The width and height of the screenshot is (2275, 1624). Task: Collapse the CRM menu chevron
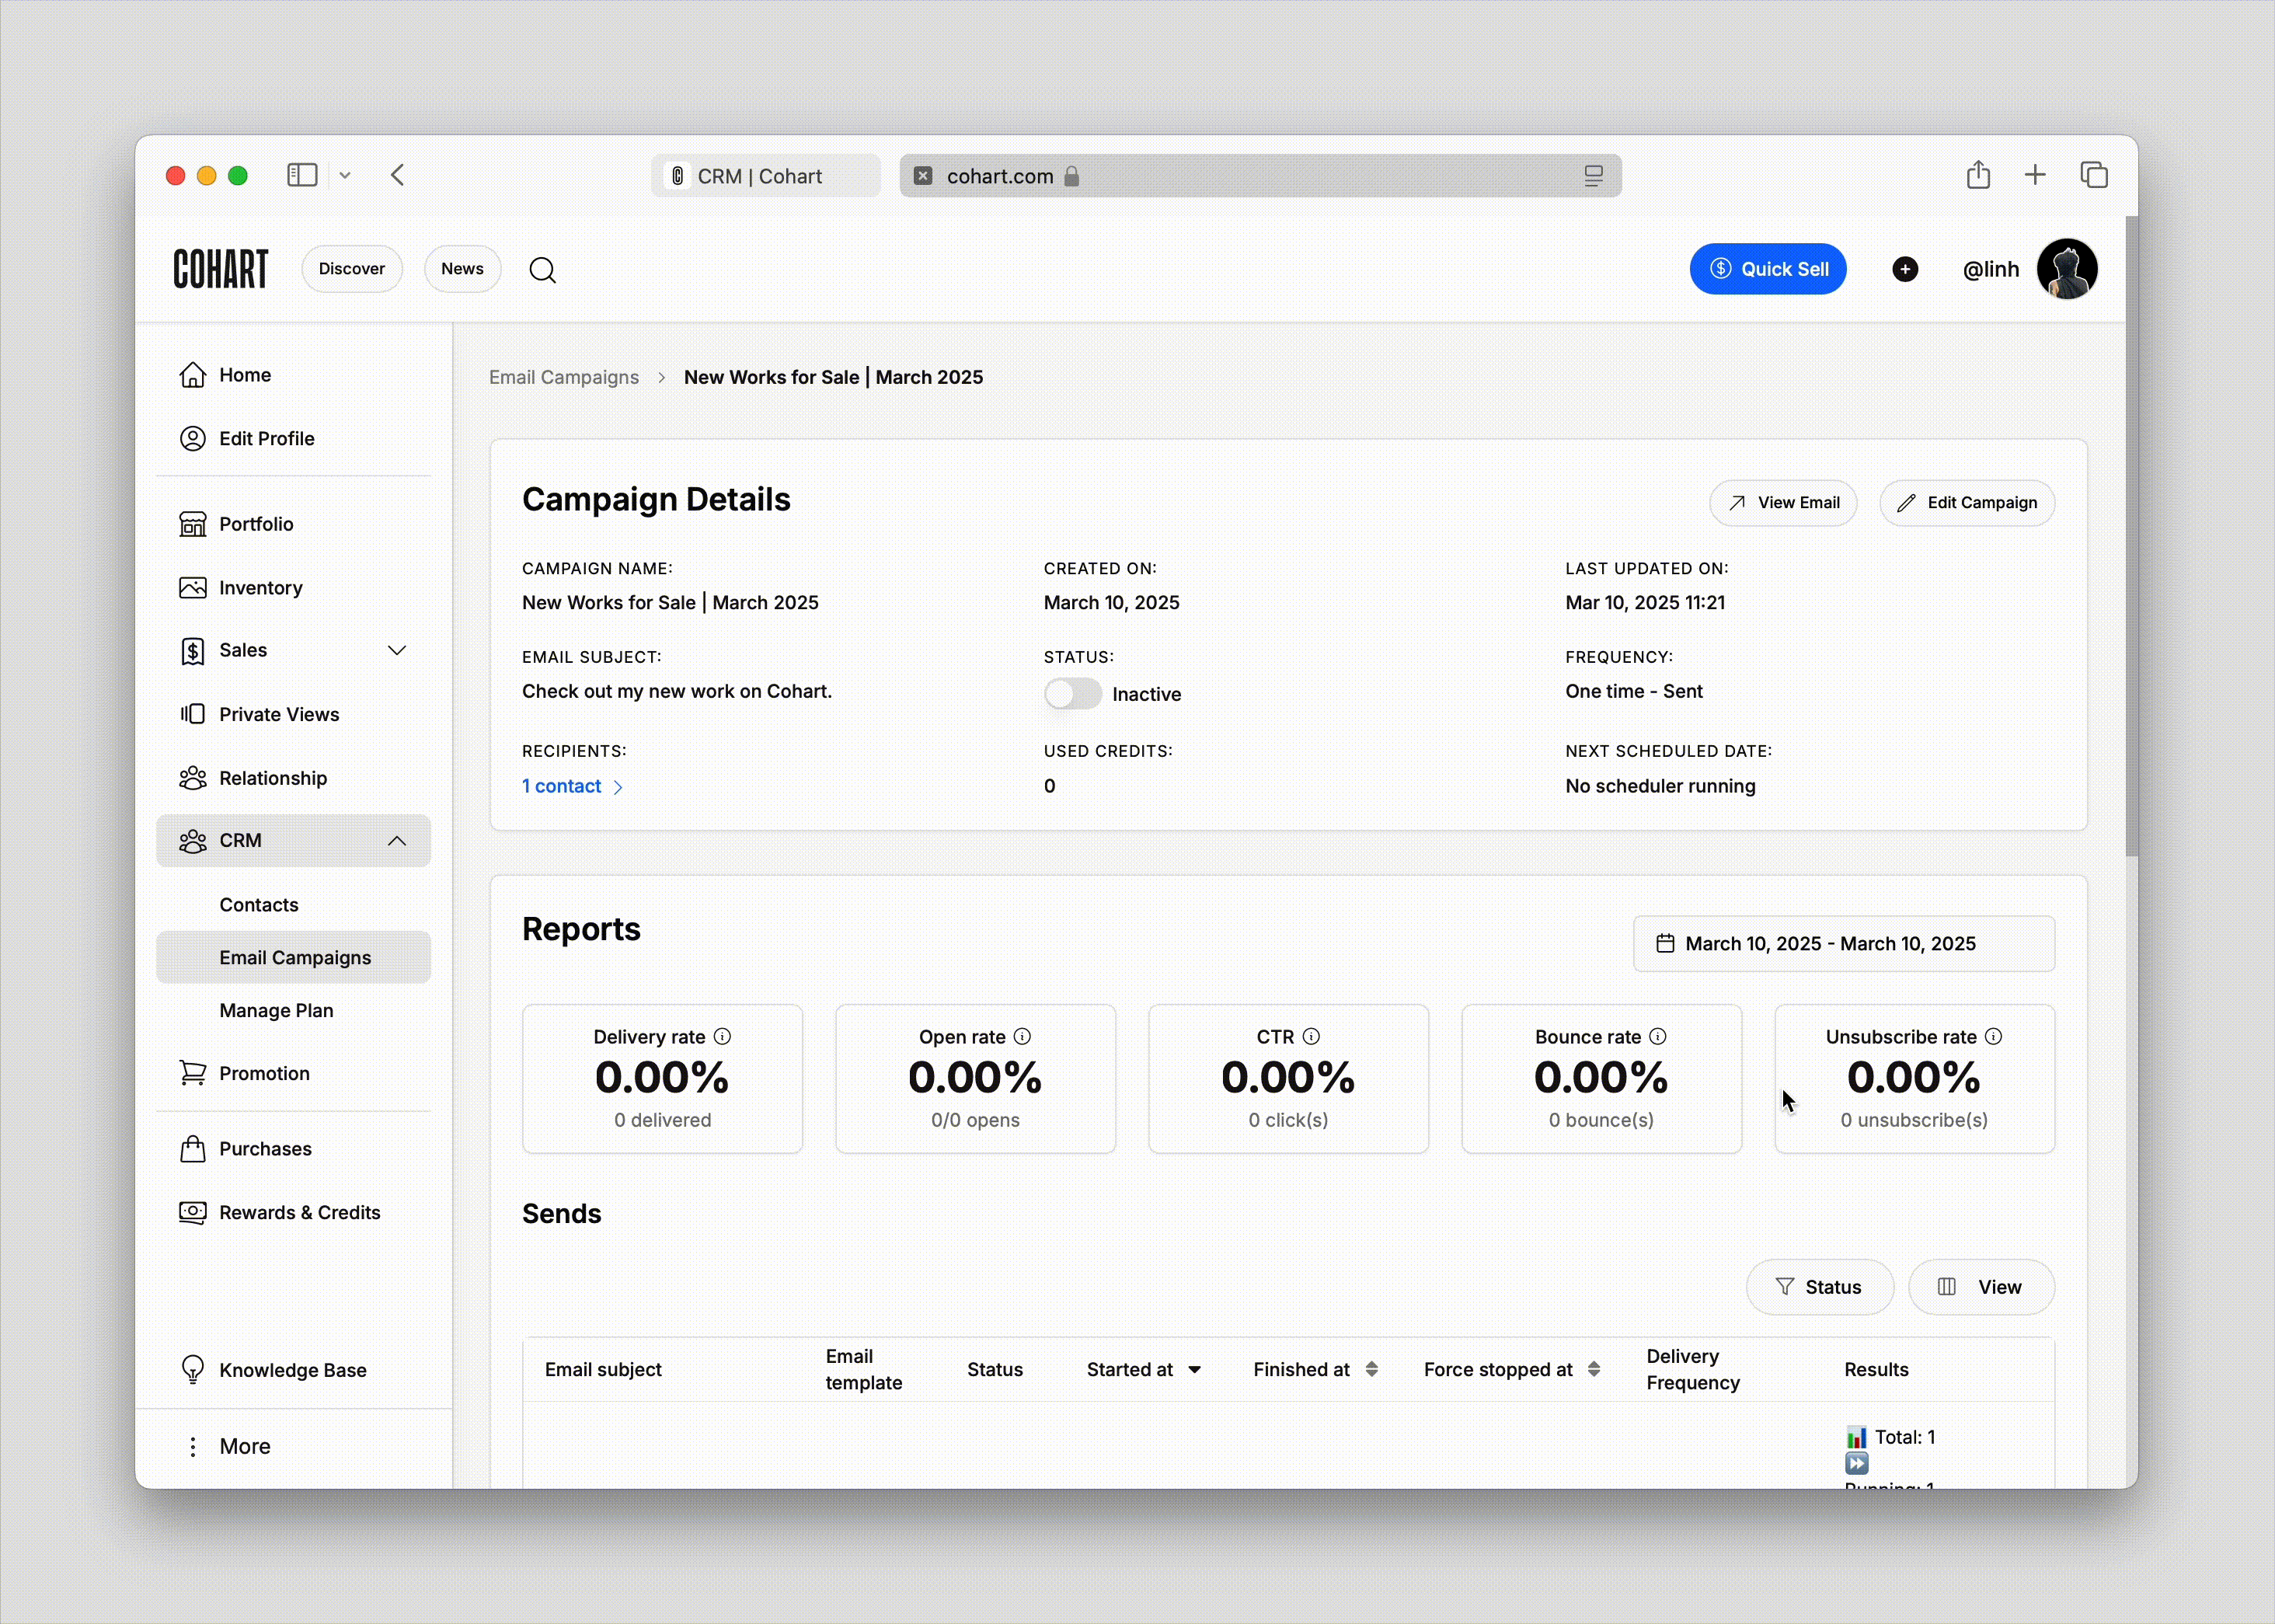pyautogui.click(x=397, y=841)
